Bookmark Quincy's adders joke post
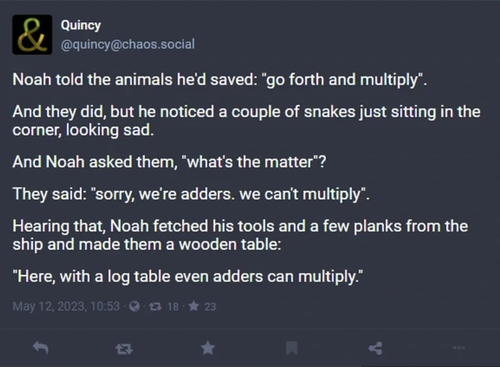 292,348
